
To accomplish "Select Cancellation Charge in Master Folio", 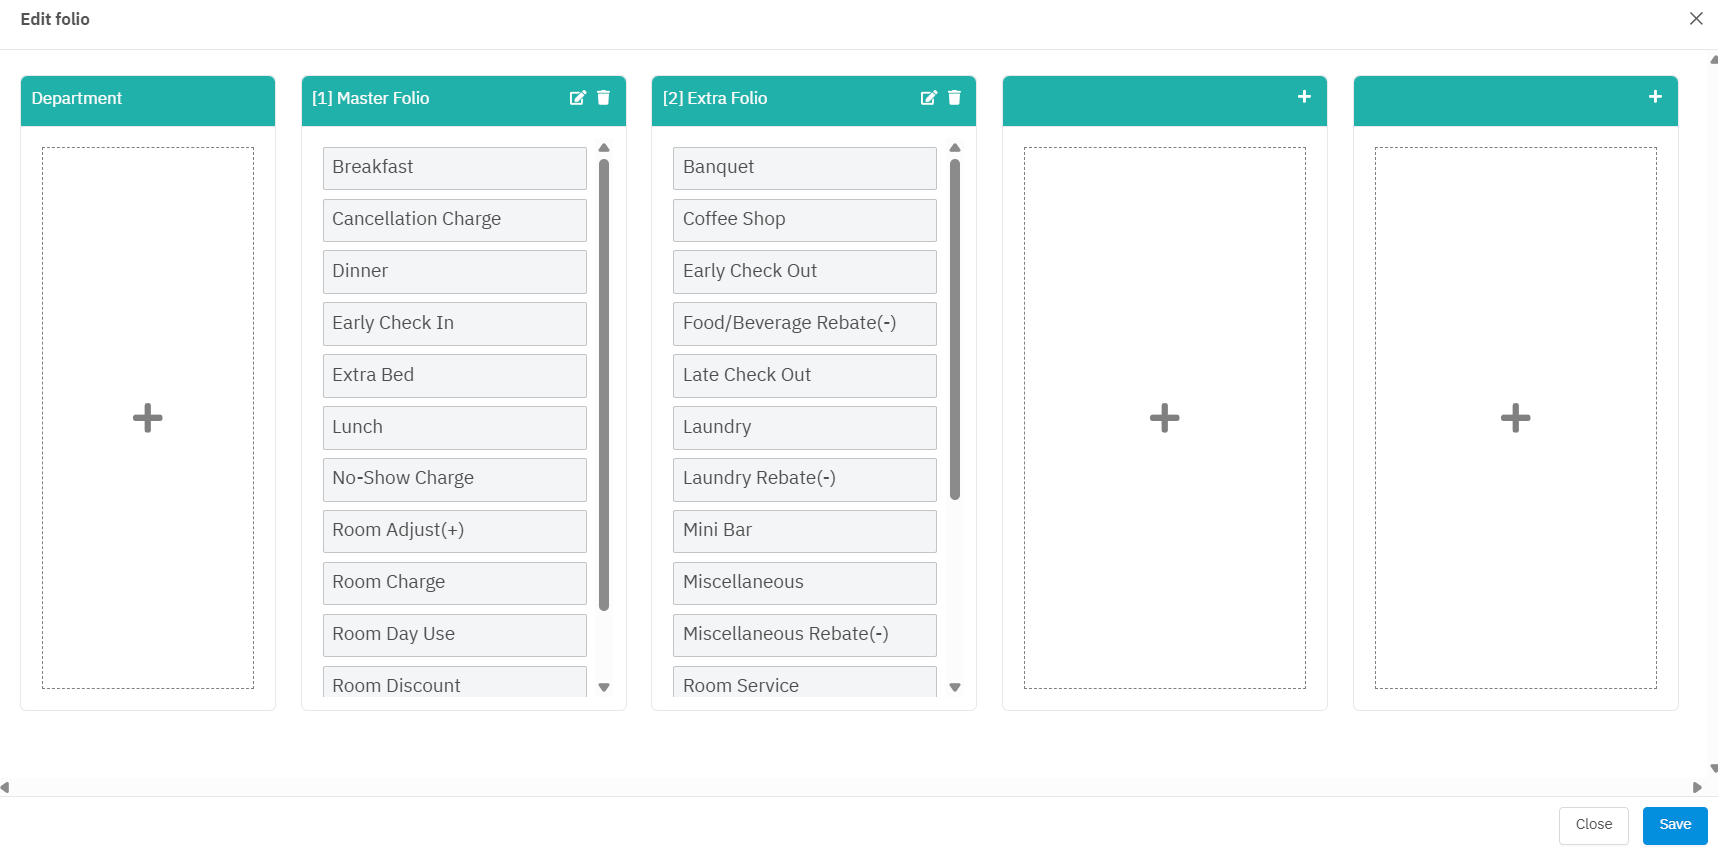I will [x=454, y=220].
